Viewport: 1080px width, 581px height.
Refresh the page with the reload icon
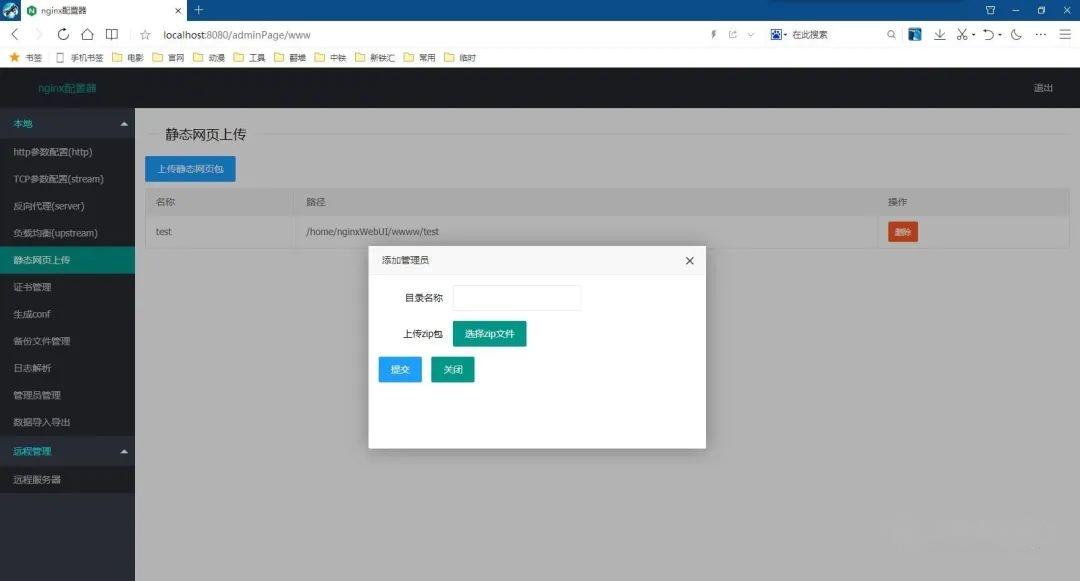62,34
